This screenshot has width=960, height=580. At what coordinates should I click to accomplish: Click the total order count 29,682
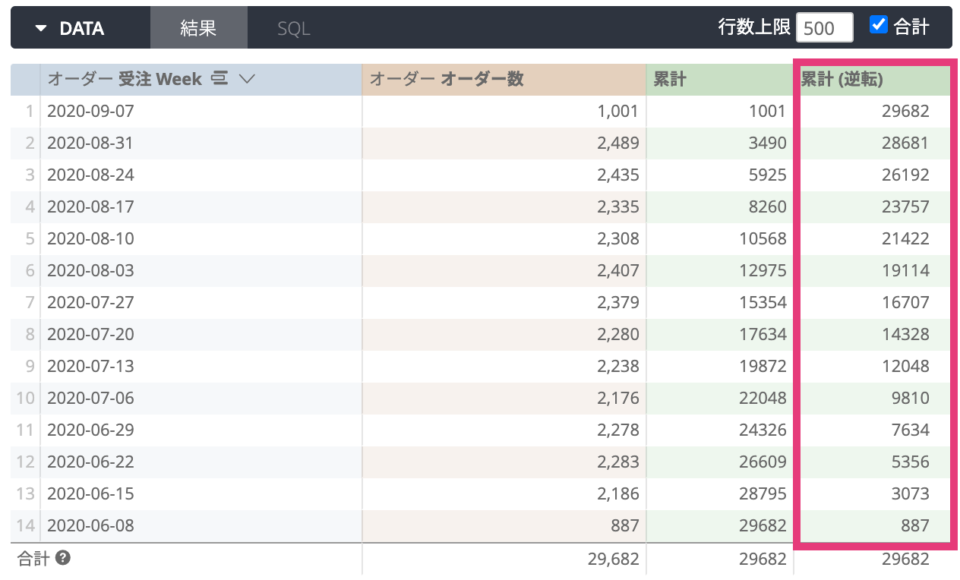[613, 559]
